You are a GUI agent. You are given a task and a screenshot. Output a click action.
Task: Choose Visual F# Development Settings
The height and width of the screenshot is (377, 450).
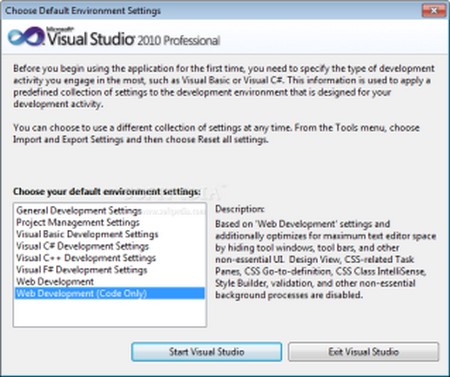point(82,270)
